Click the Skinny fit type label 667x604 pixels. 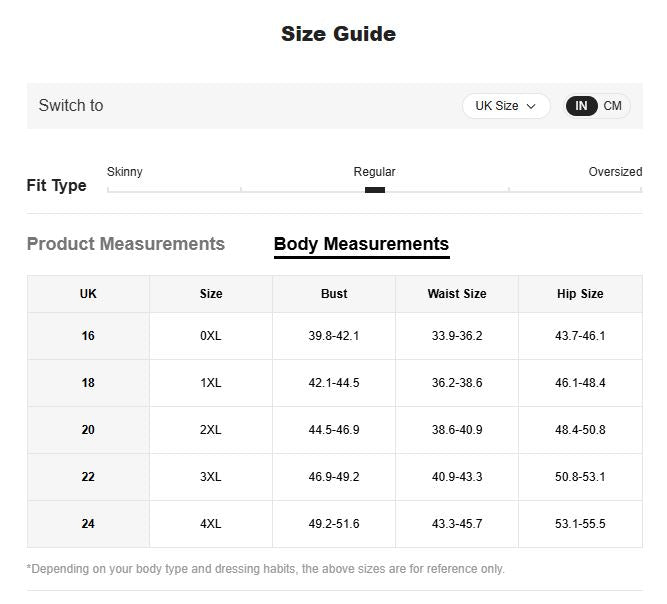[x=125, y=172]
